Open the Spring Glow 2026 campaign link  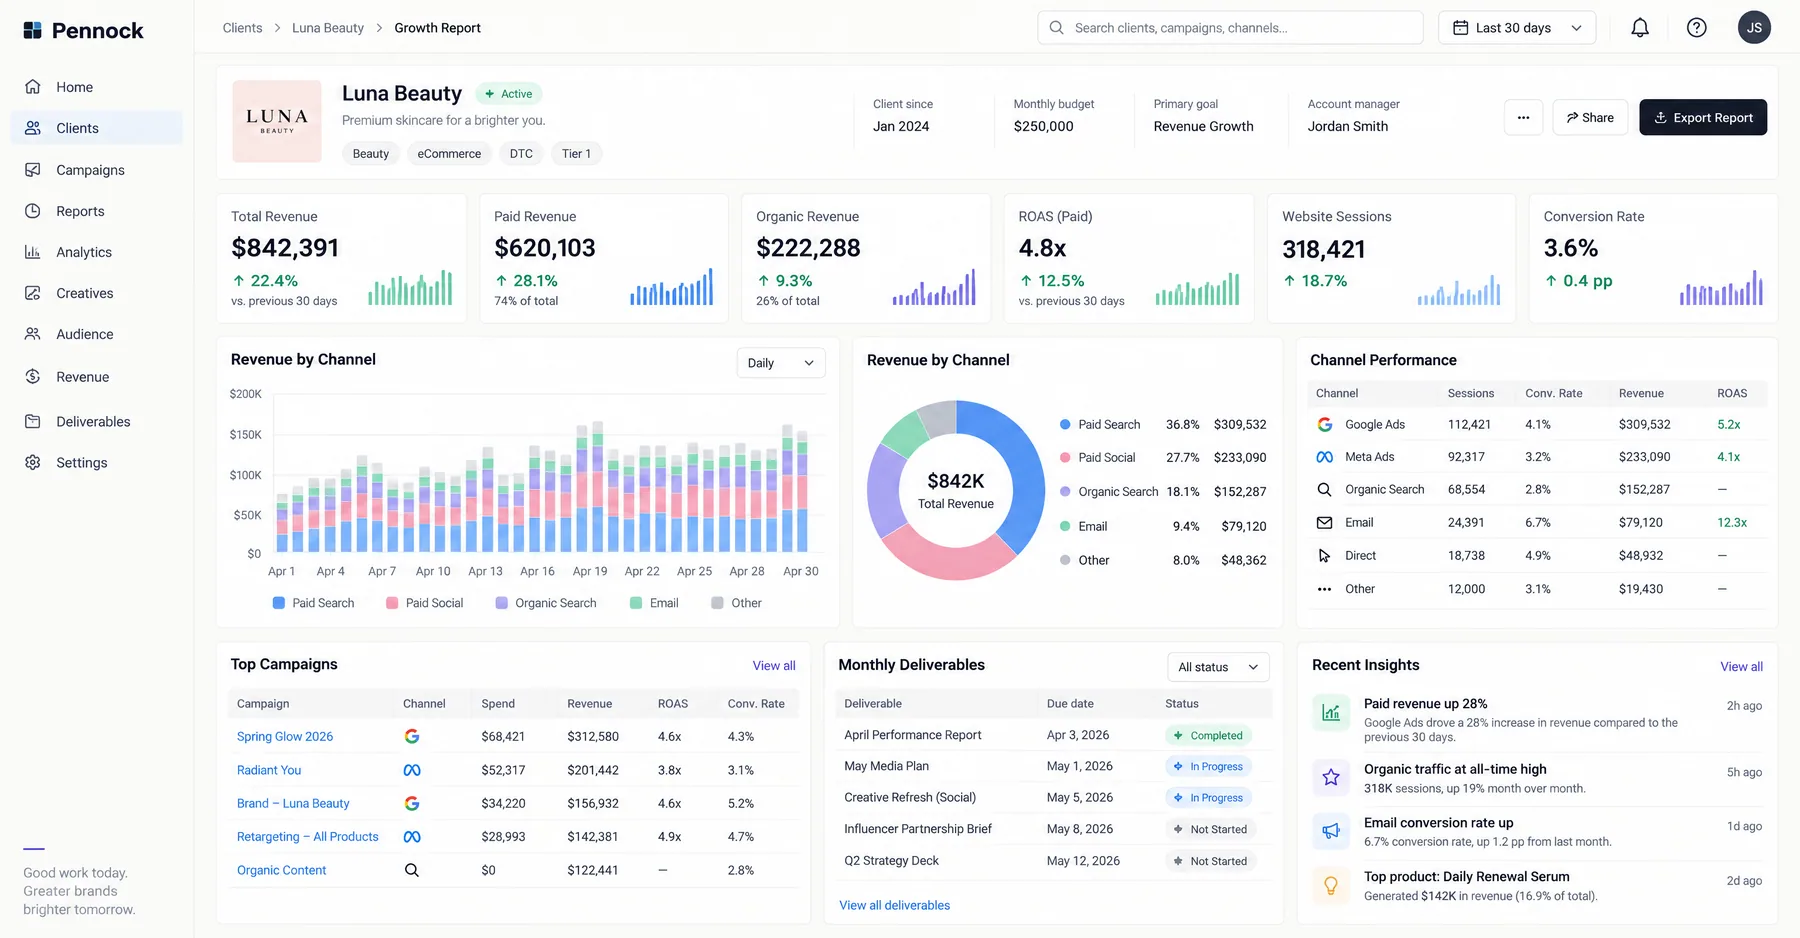coord(285,736)
